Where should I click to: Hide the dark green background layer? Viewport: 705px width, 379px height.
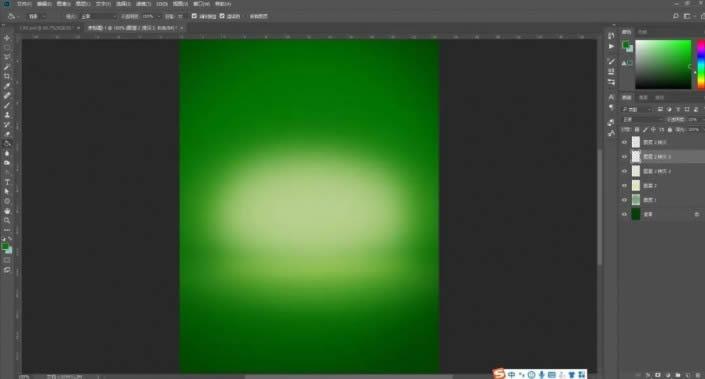[x=624, y=214]
